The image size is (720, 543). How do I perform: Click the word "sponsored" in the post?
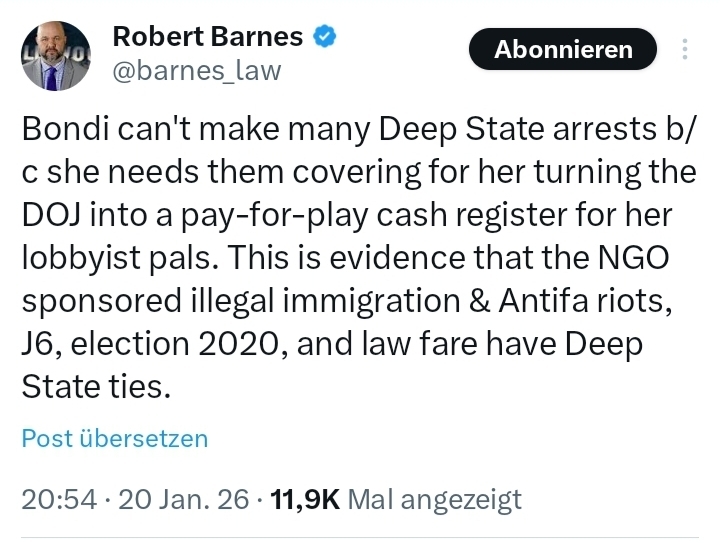point(108,301)
